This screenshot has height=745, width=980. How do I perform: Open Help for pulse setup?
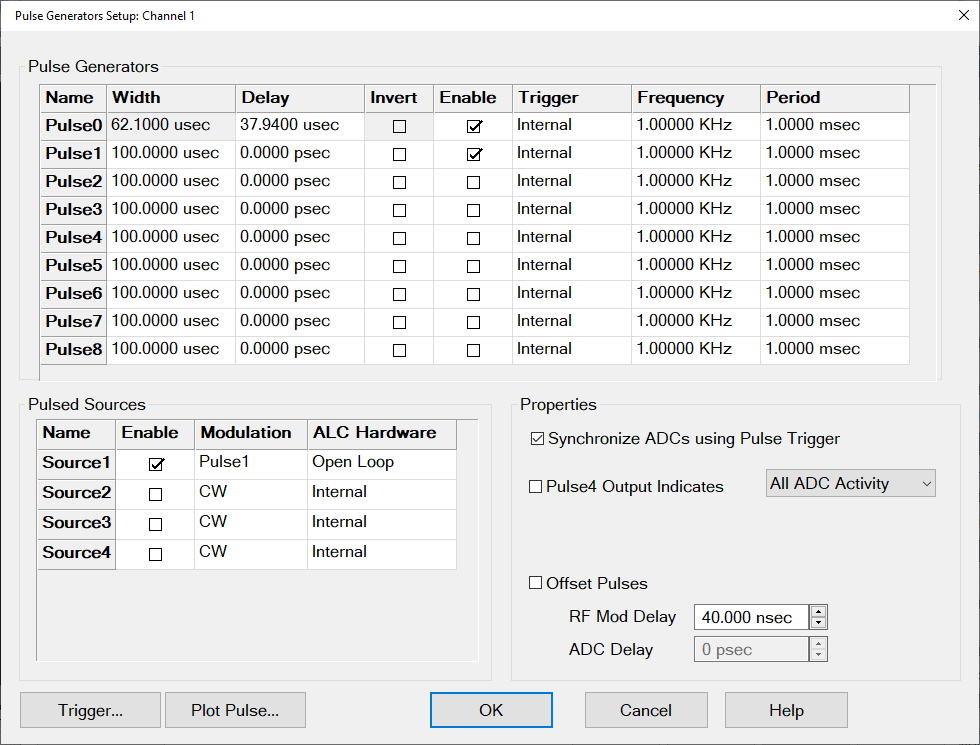pos(786,711)
